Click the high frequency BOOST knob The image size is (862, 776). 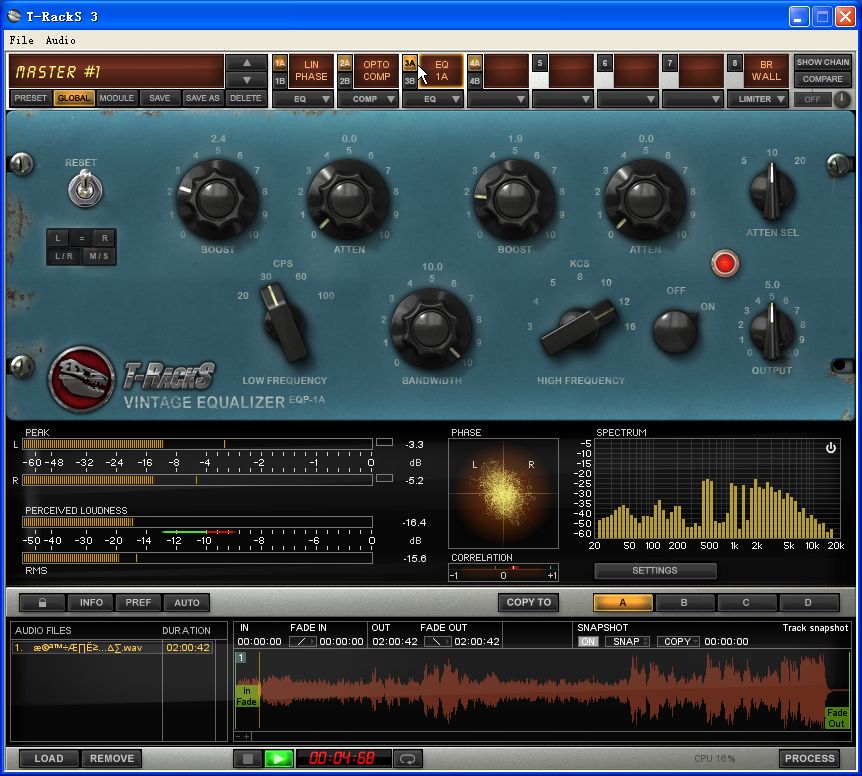click(x=514, y=198)
